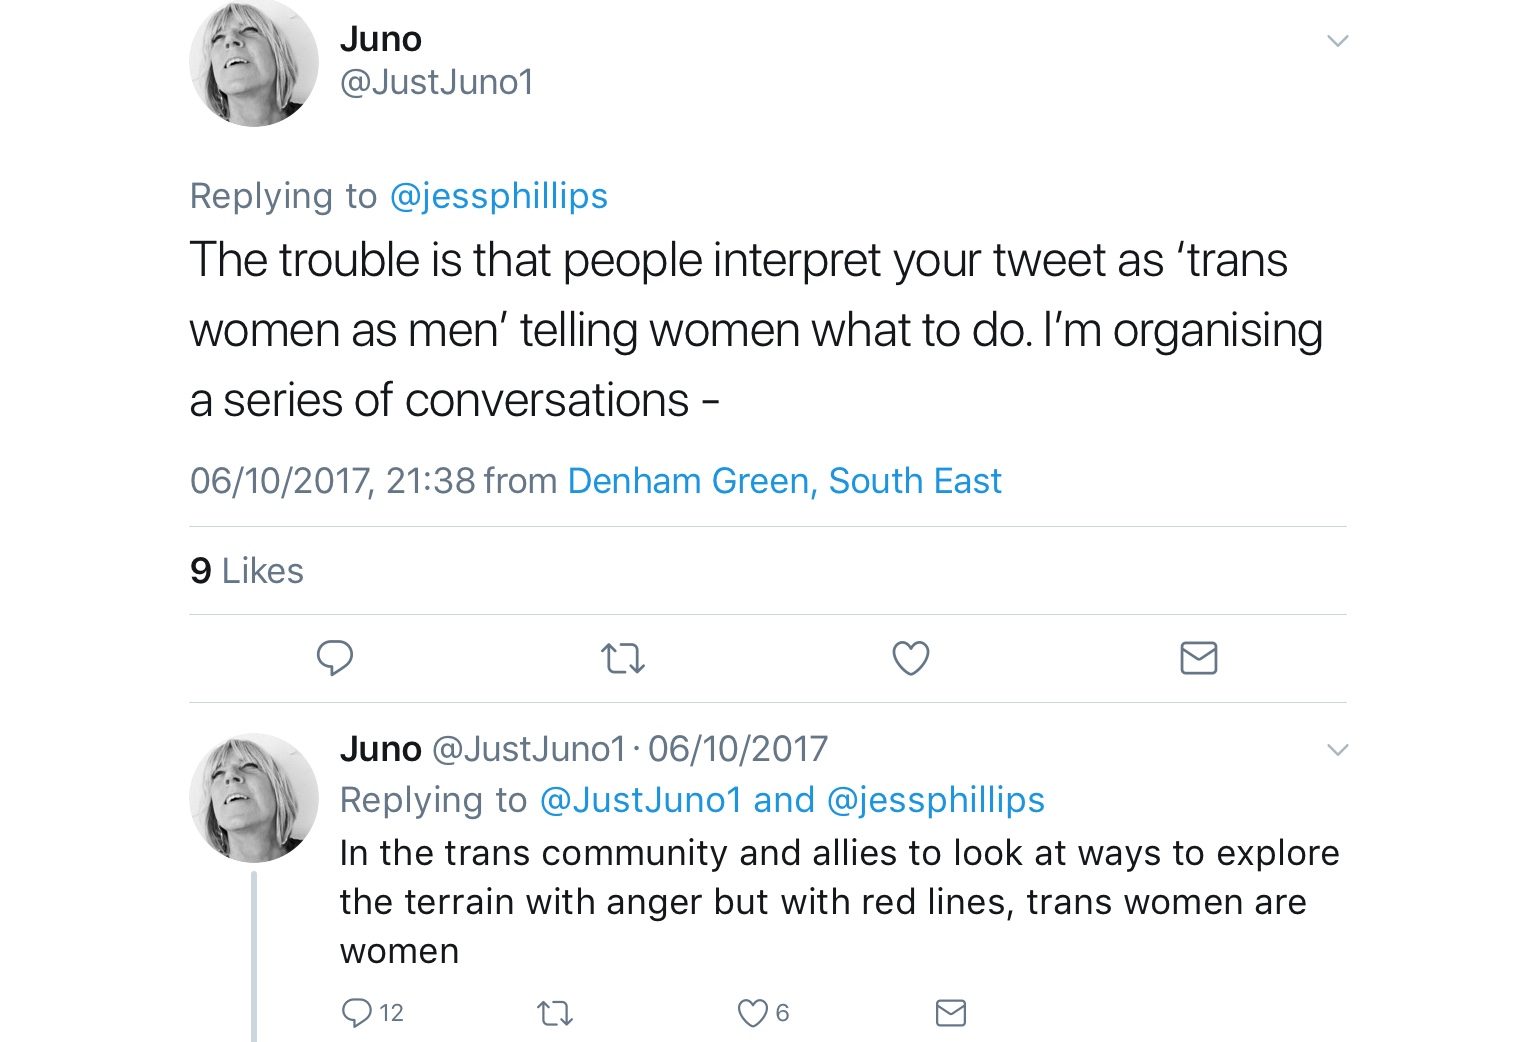Open the main tweet's chevron options menu
Viewport: 1536px width, 1042px height.
1337,41
